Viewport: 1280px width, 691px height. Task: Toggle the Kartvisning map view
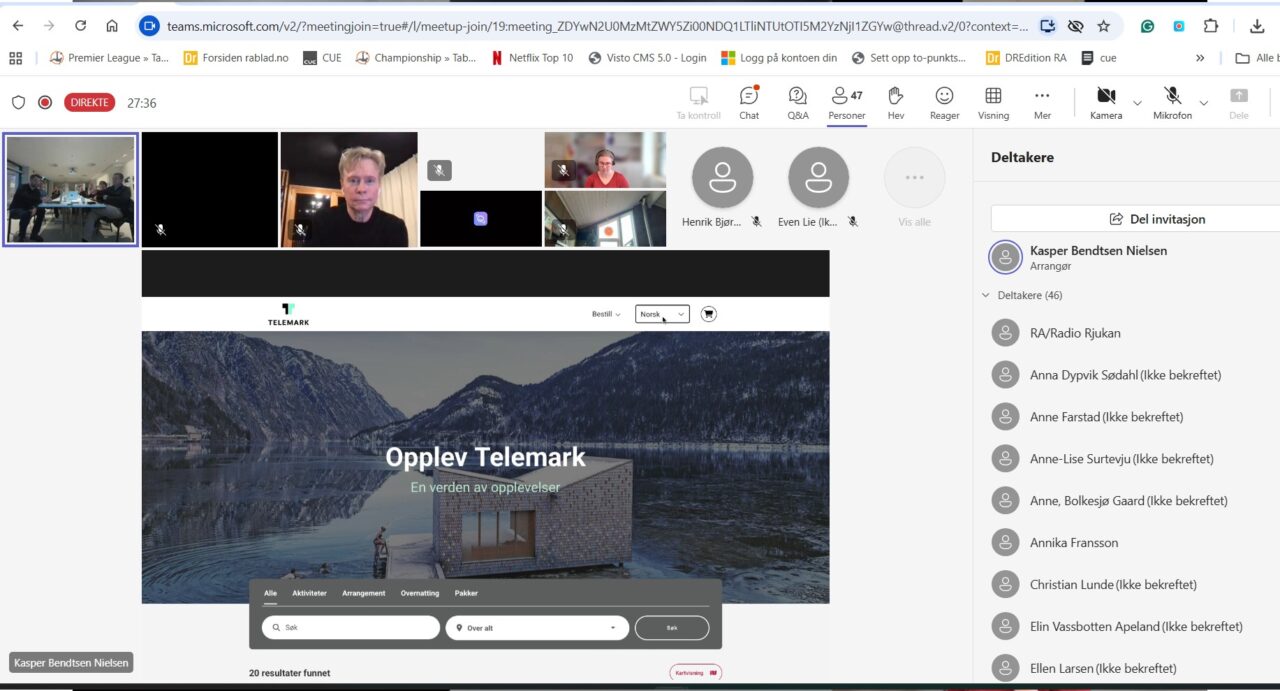[x=695, y=673]
